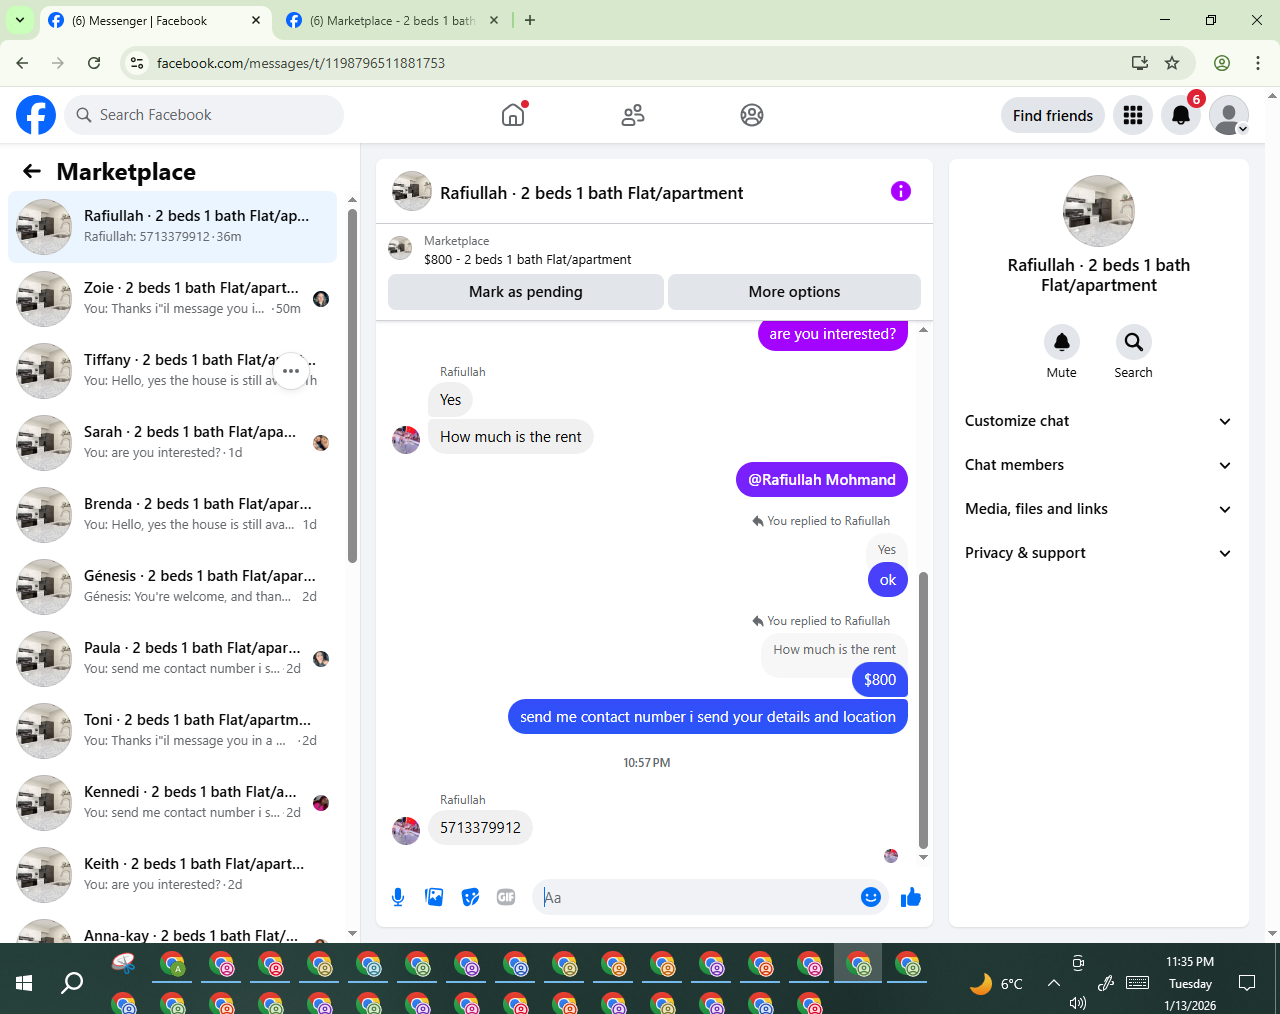Screen dimensions: 1280x1014
Task: Open Génesis conversation in the list
Action: [172, 587]
